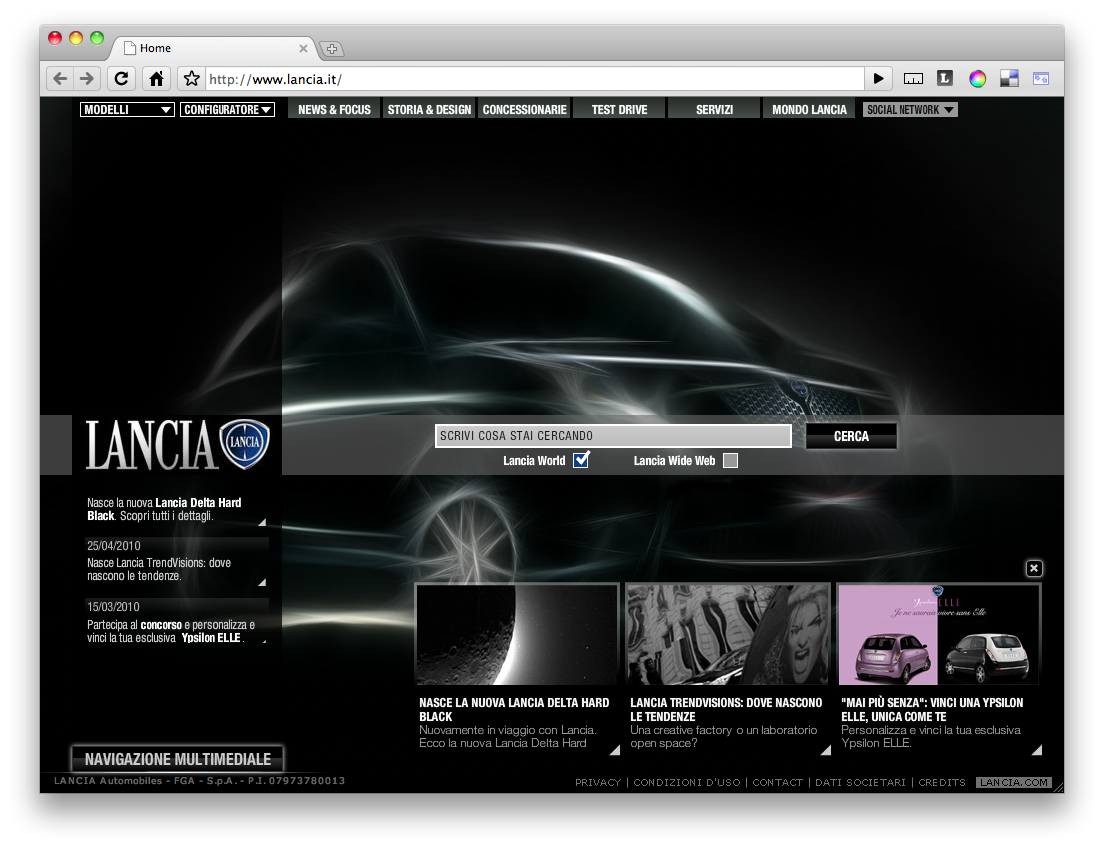The image size is (1104, 848).
Task: Click the arrow on Lancia Trendvisions card
Action: coord(825,750)
